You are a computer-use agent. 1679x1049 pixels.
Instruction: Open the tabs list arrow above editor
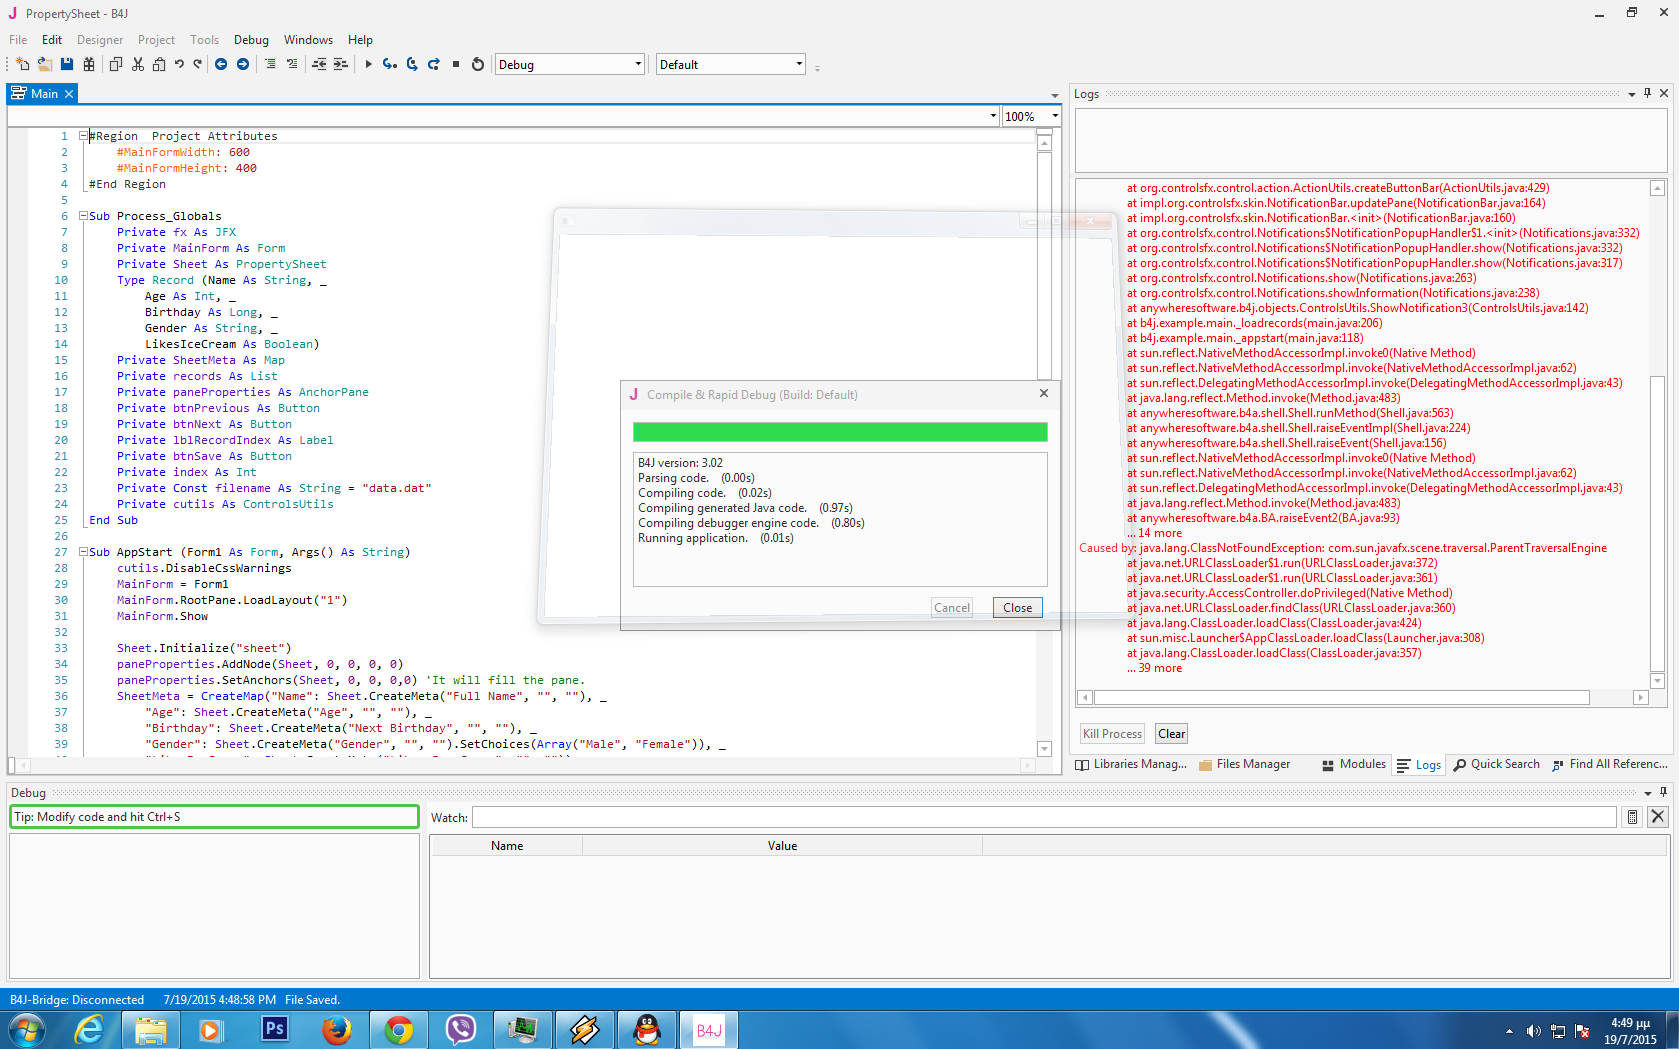point(1054,95)
